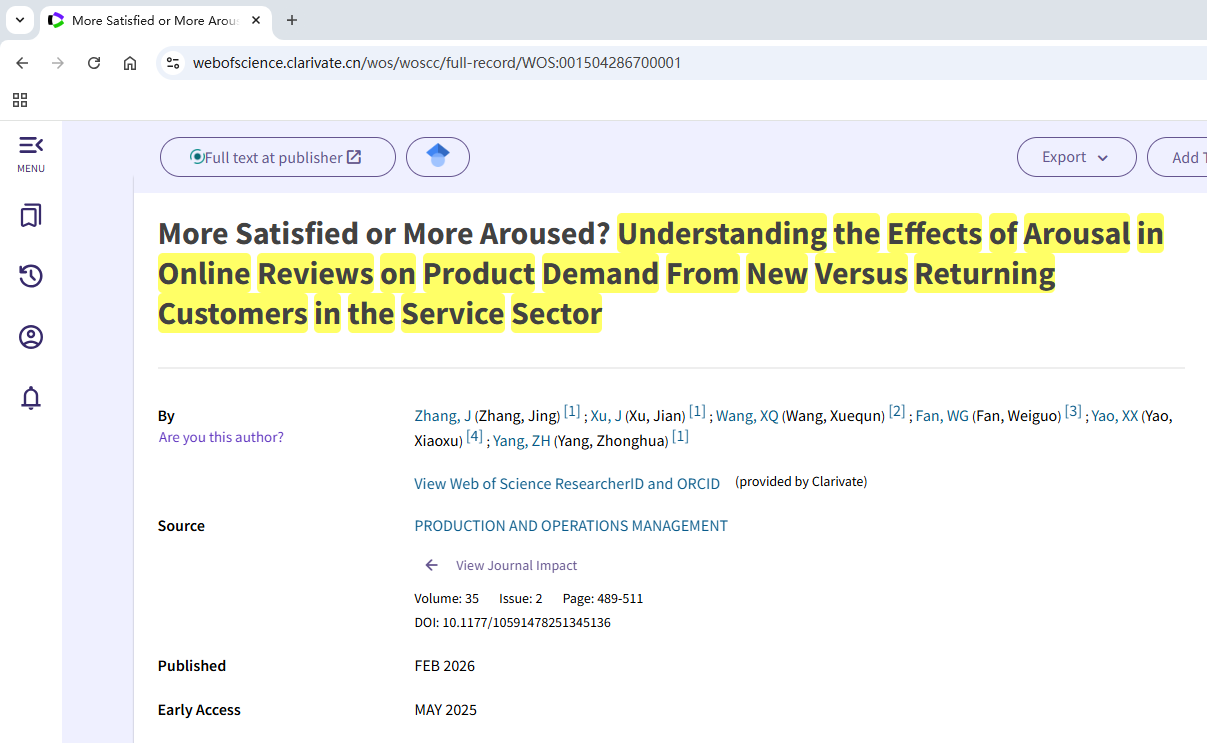Screen dimensions: 1207x743
Task: Click 'Are you this author?' link
Action: (x=221, y=437)
